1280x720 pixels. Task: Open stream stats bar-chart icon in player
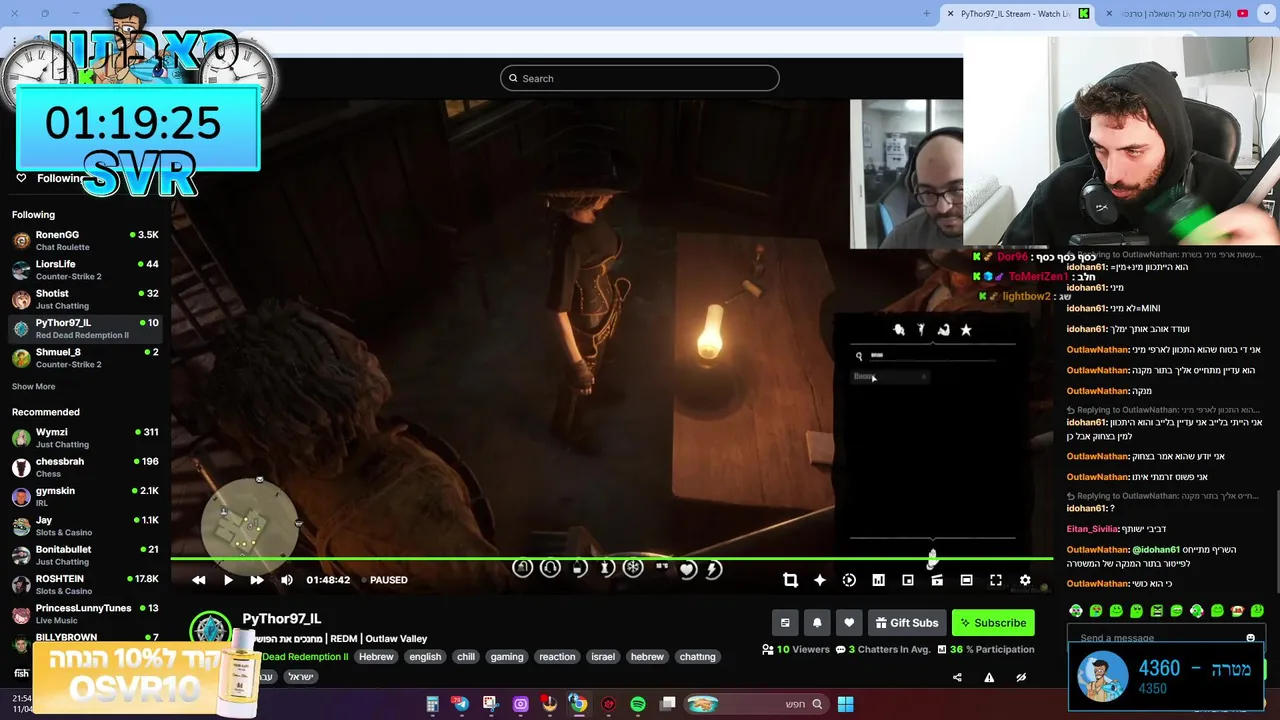click(x=878, y=580)
